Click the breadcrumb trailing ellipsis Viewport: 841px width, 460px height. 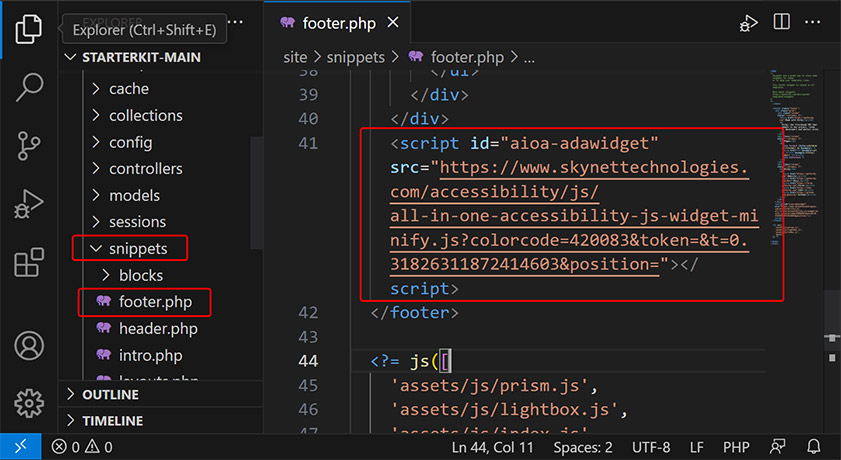click(x=529, y=58)
